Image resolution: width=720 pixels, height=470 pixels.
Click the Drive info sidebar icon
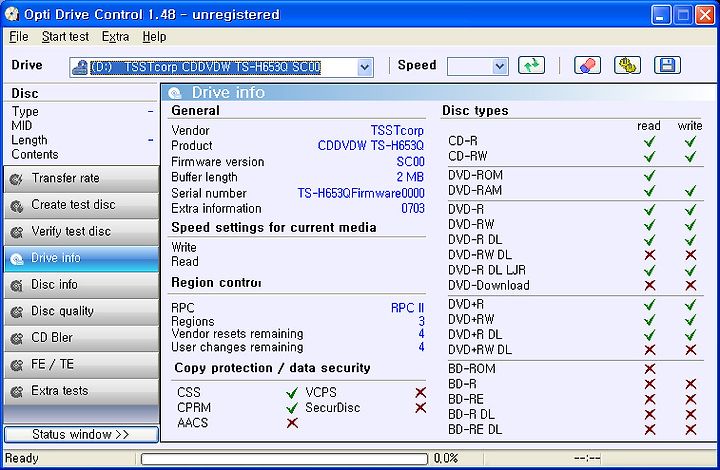(17, 259)
